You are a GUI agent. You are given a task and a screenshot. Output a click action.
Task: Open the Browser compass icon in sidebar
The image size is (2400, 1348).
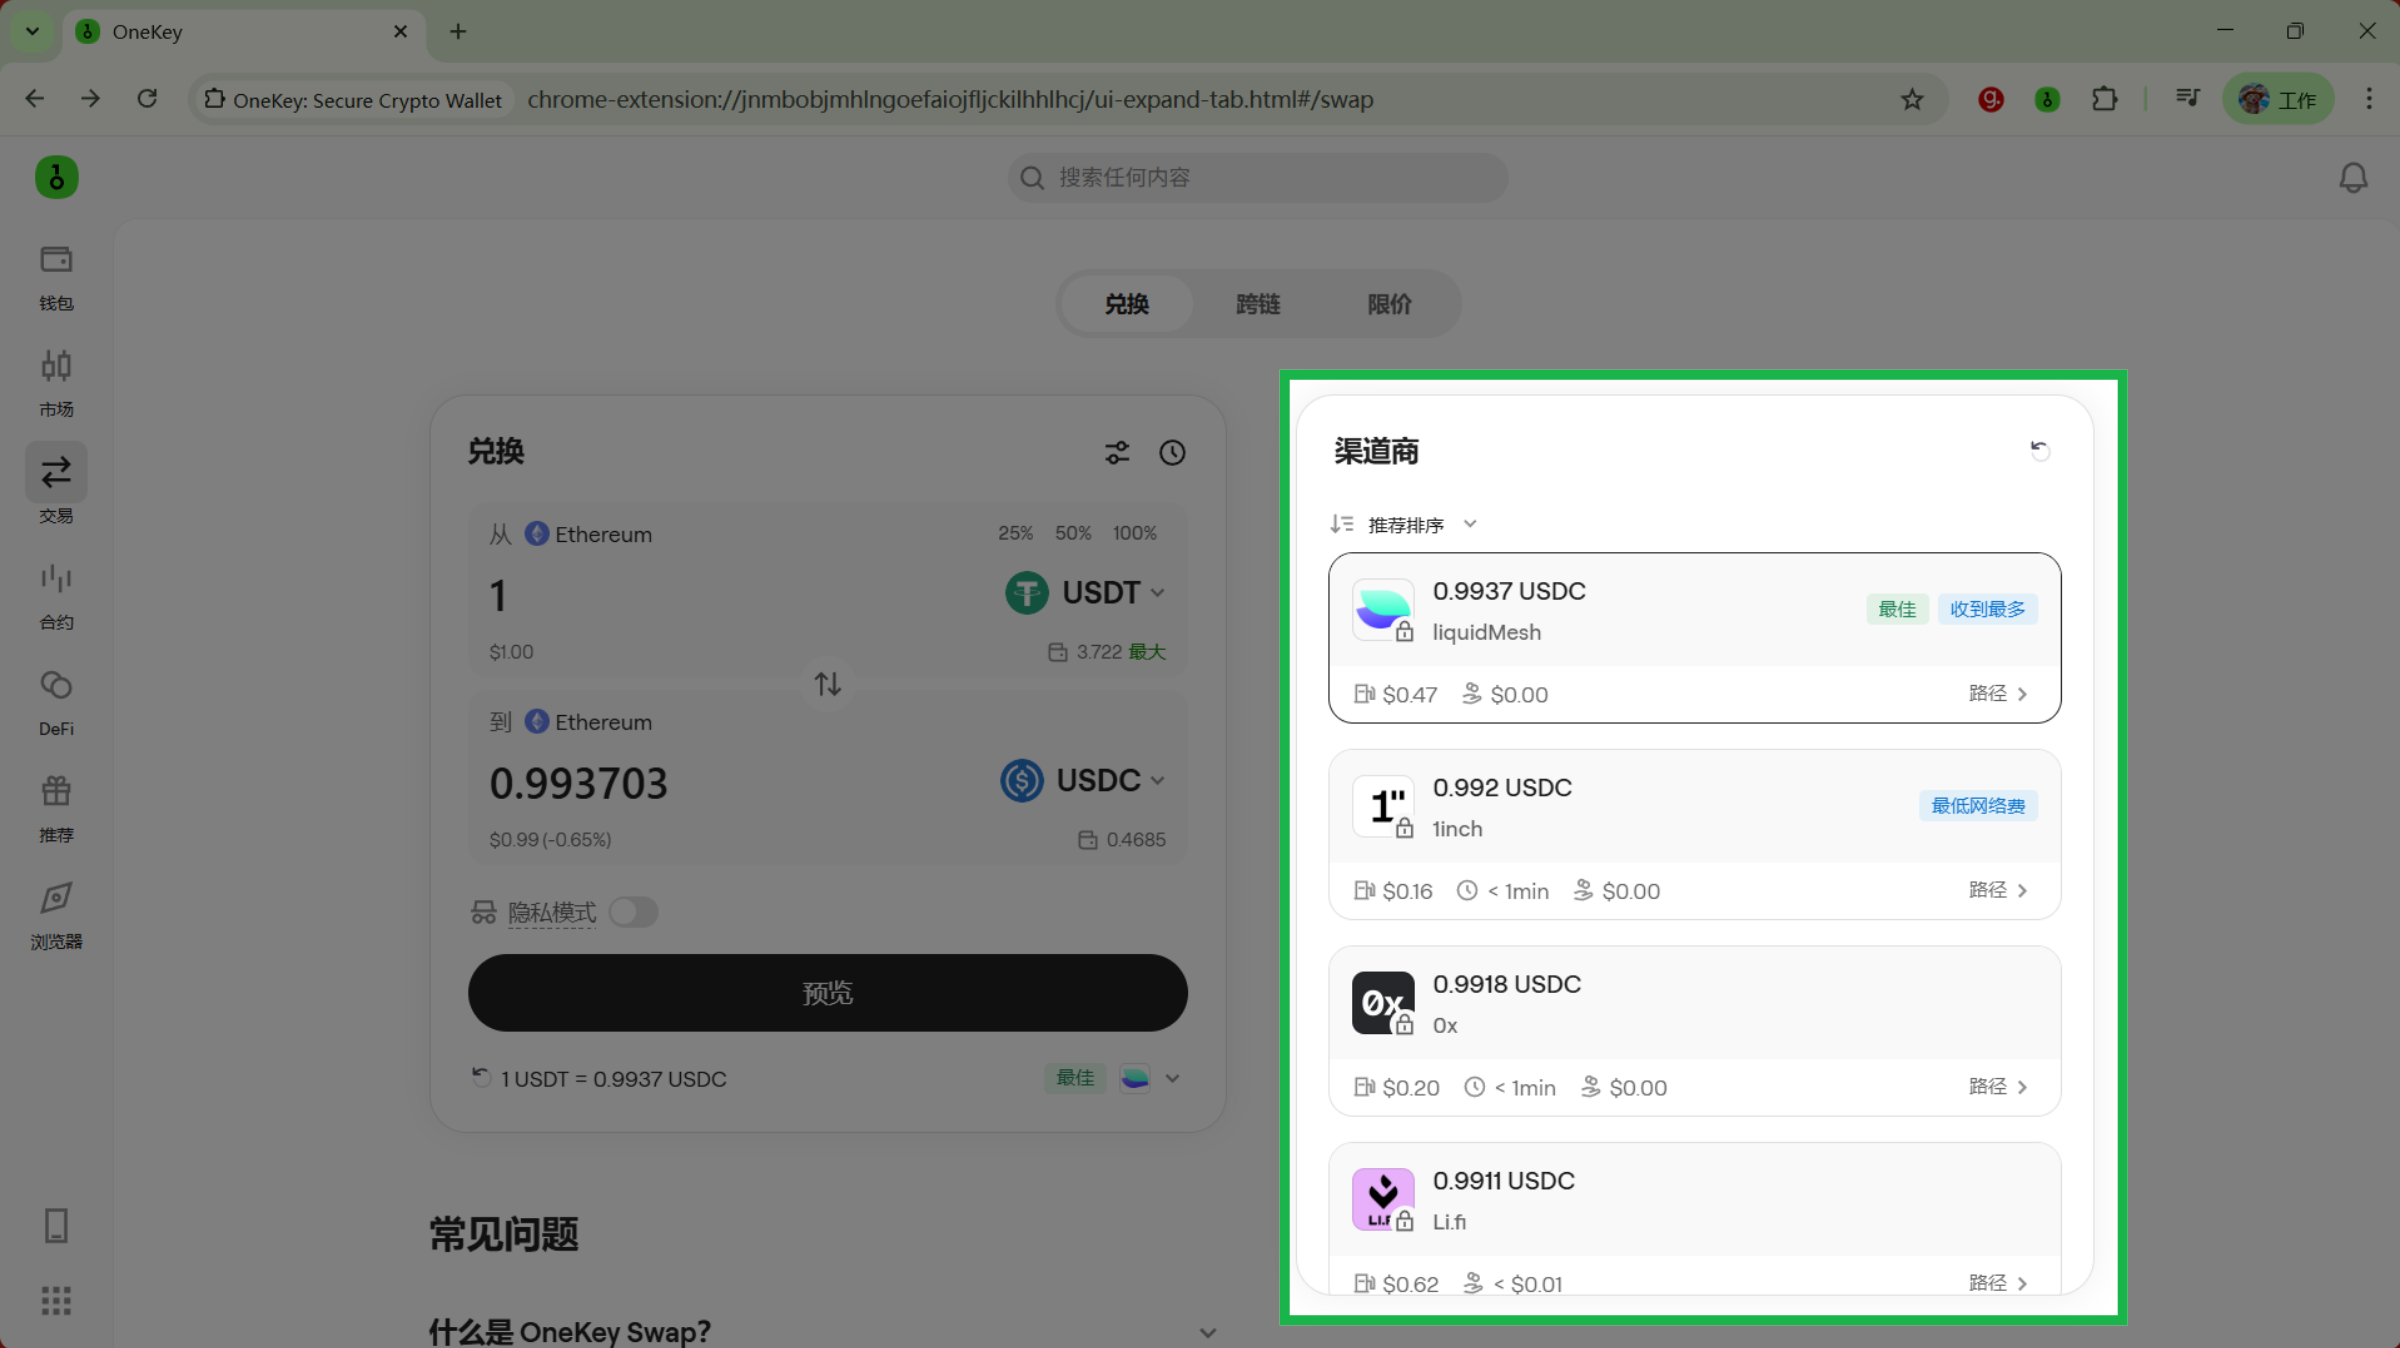pyautogui.click(x=56, y=898)
